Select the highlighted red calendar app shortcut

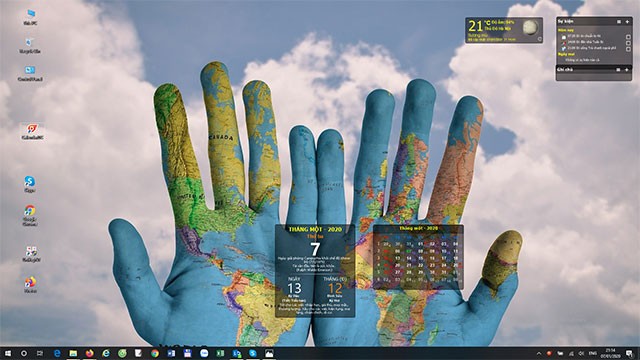pyautogui.click(x=32, y=132)
